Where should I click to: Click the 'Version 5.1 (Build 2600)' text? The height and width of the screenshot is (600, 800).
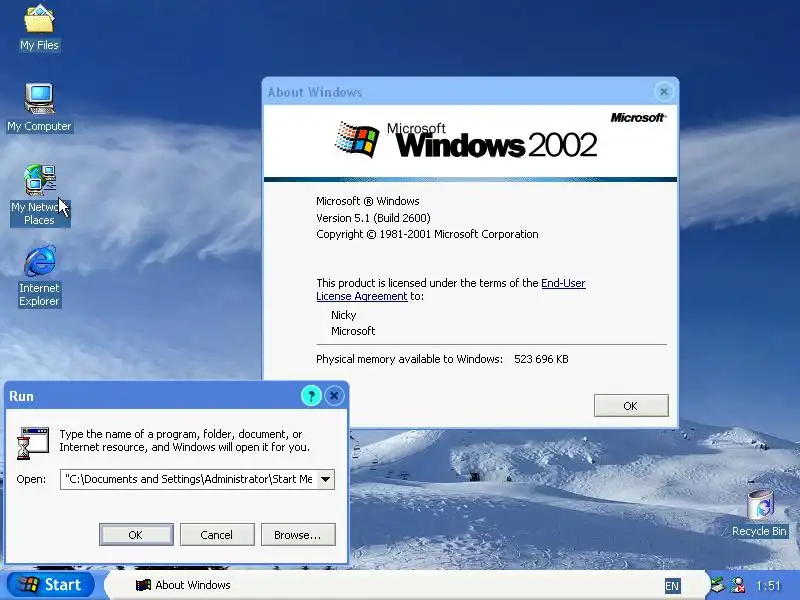(x=373, y=218)
